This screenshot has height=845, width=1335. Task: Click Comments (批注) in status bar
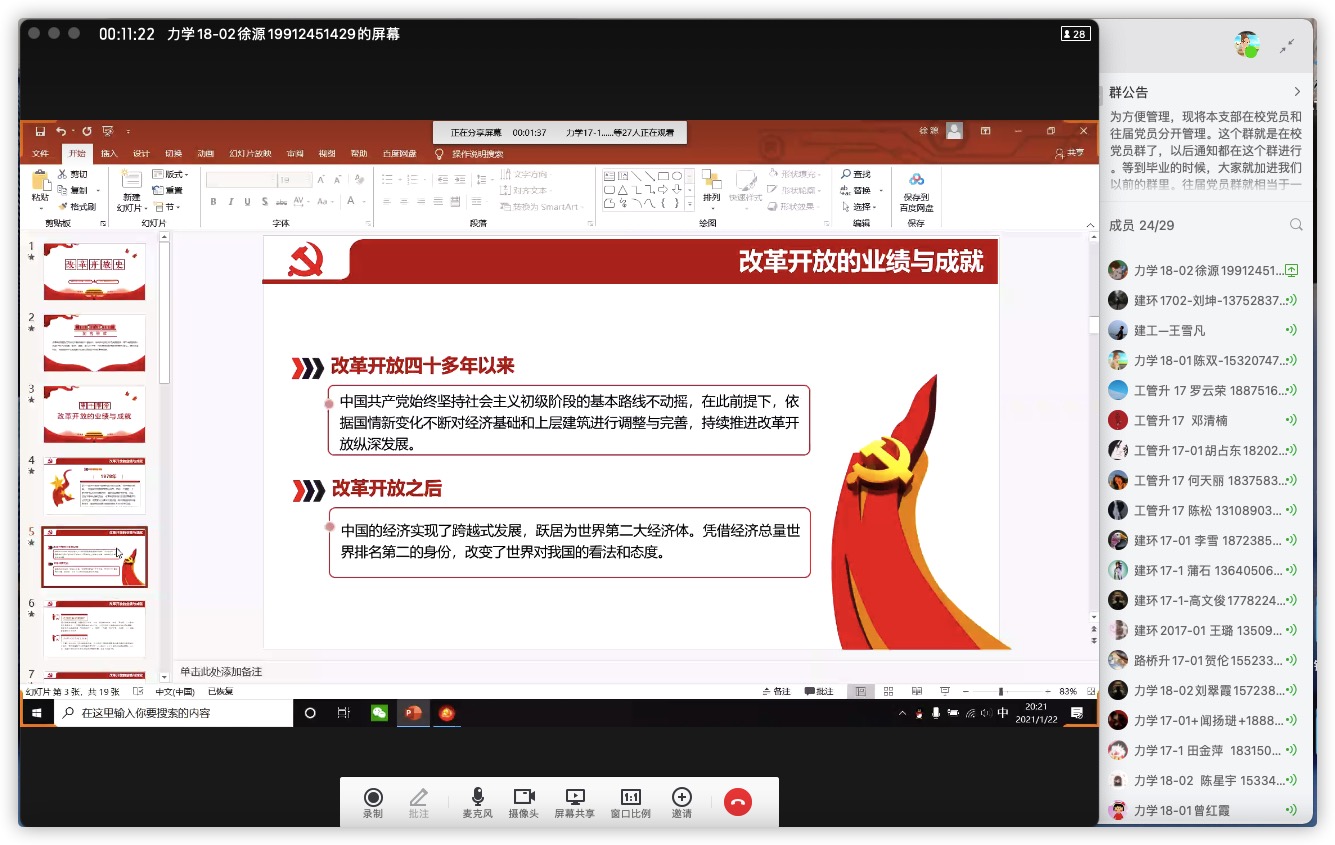tap(819, 691)
